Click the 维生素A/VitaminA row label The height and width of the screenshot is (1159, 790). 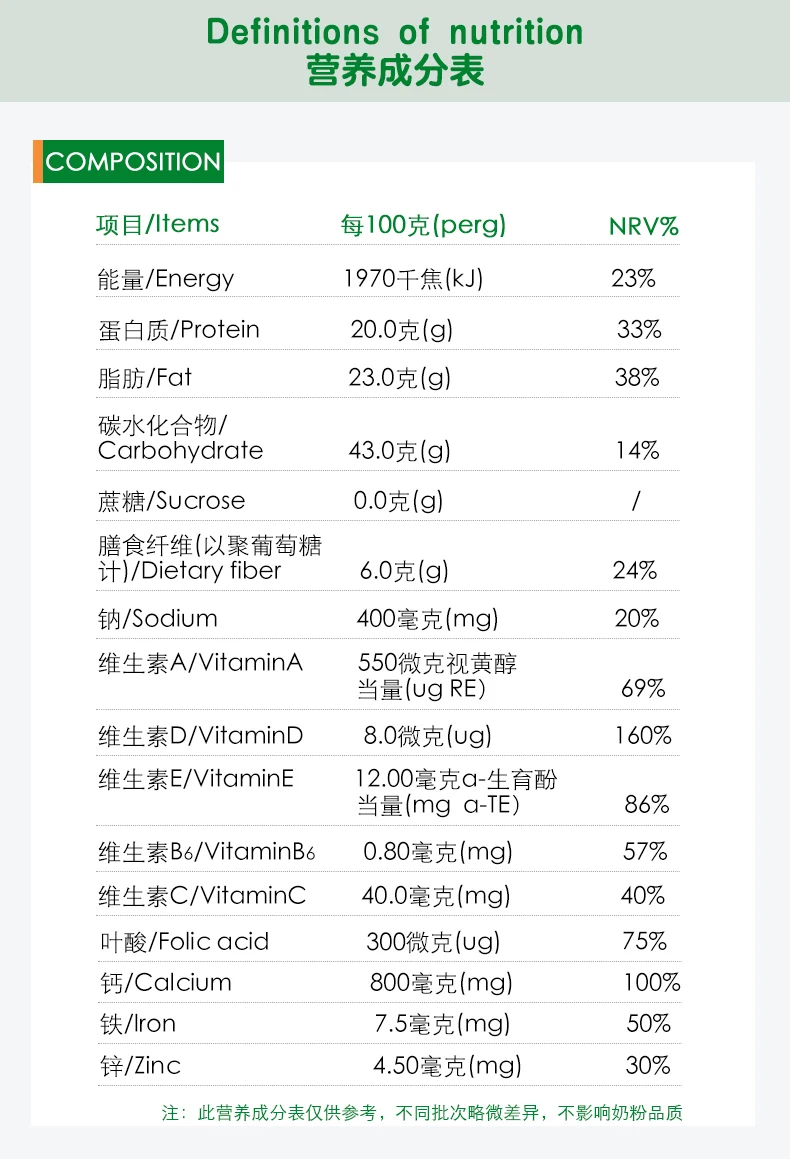(x=200, y=663)
